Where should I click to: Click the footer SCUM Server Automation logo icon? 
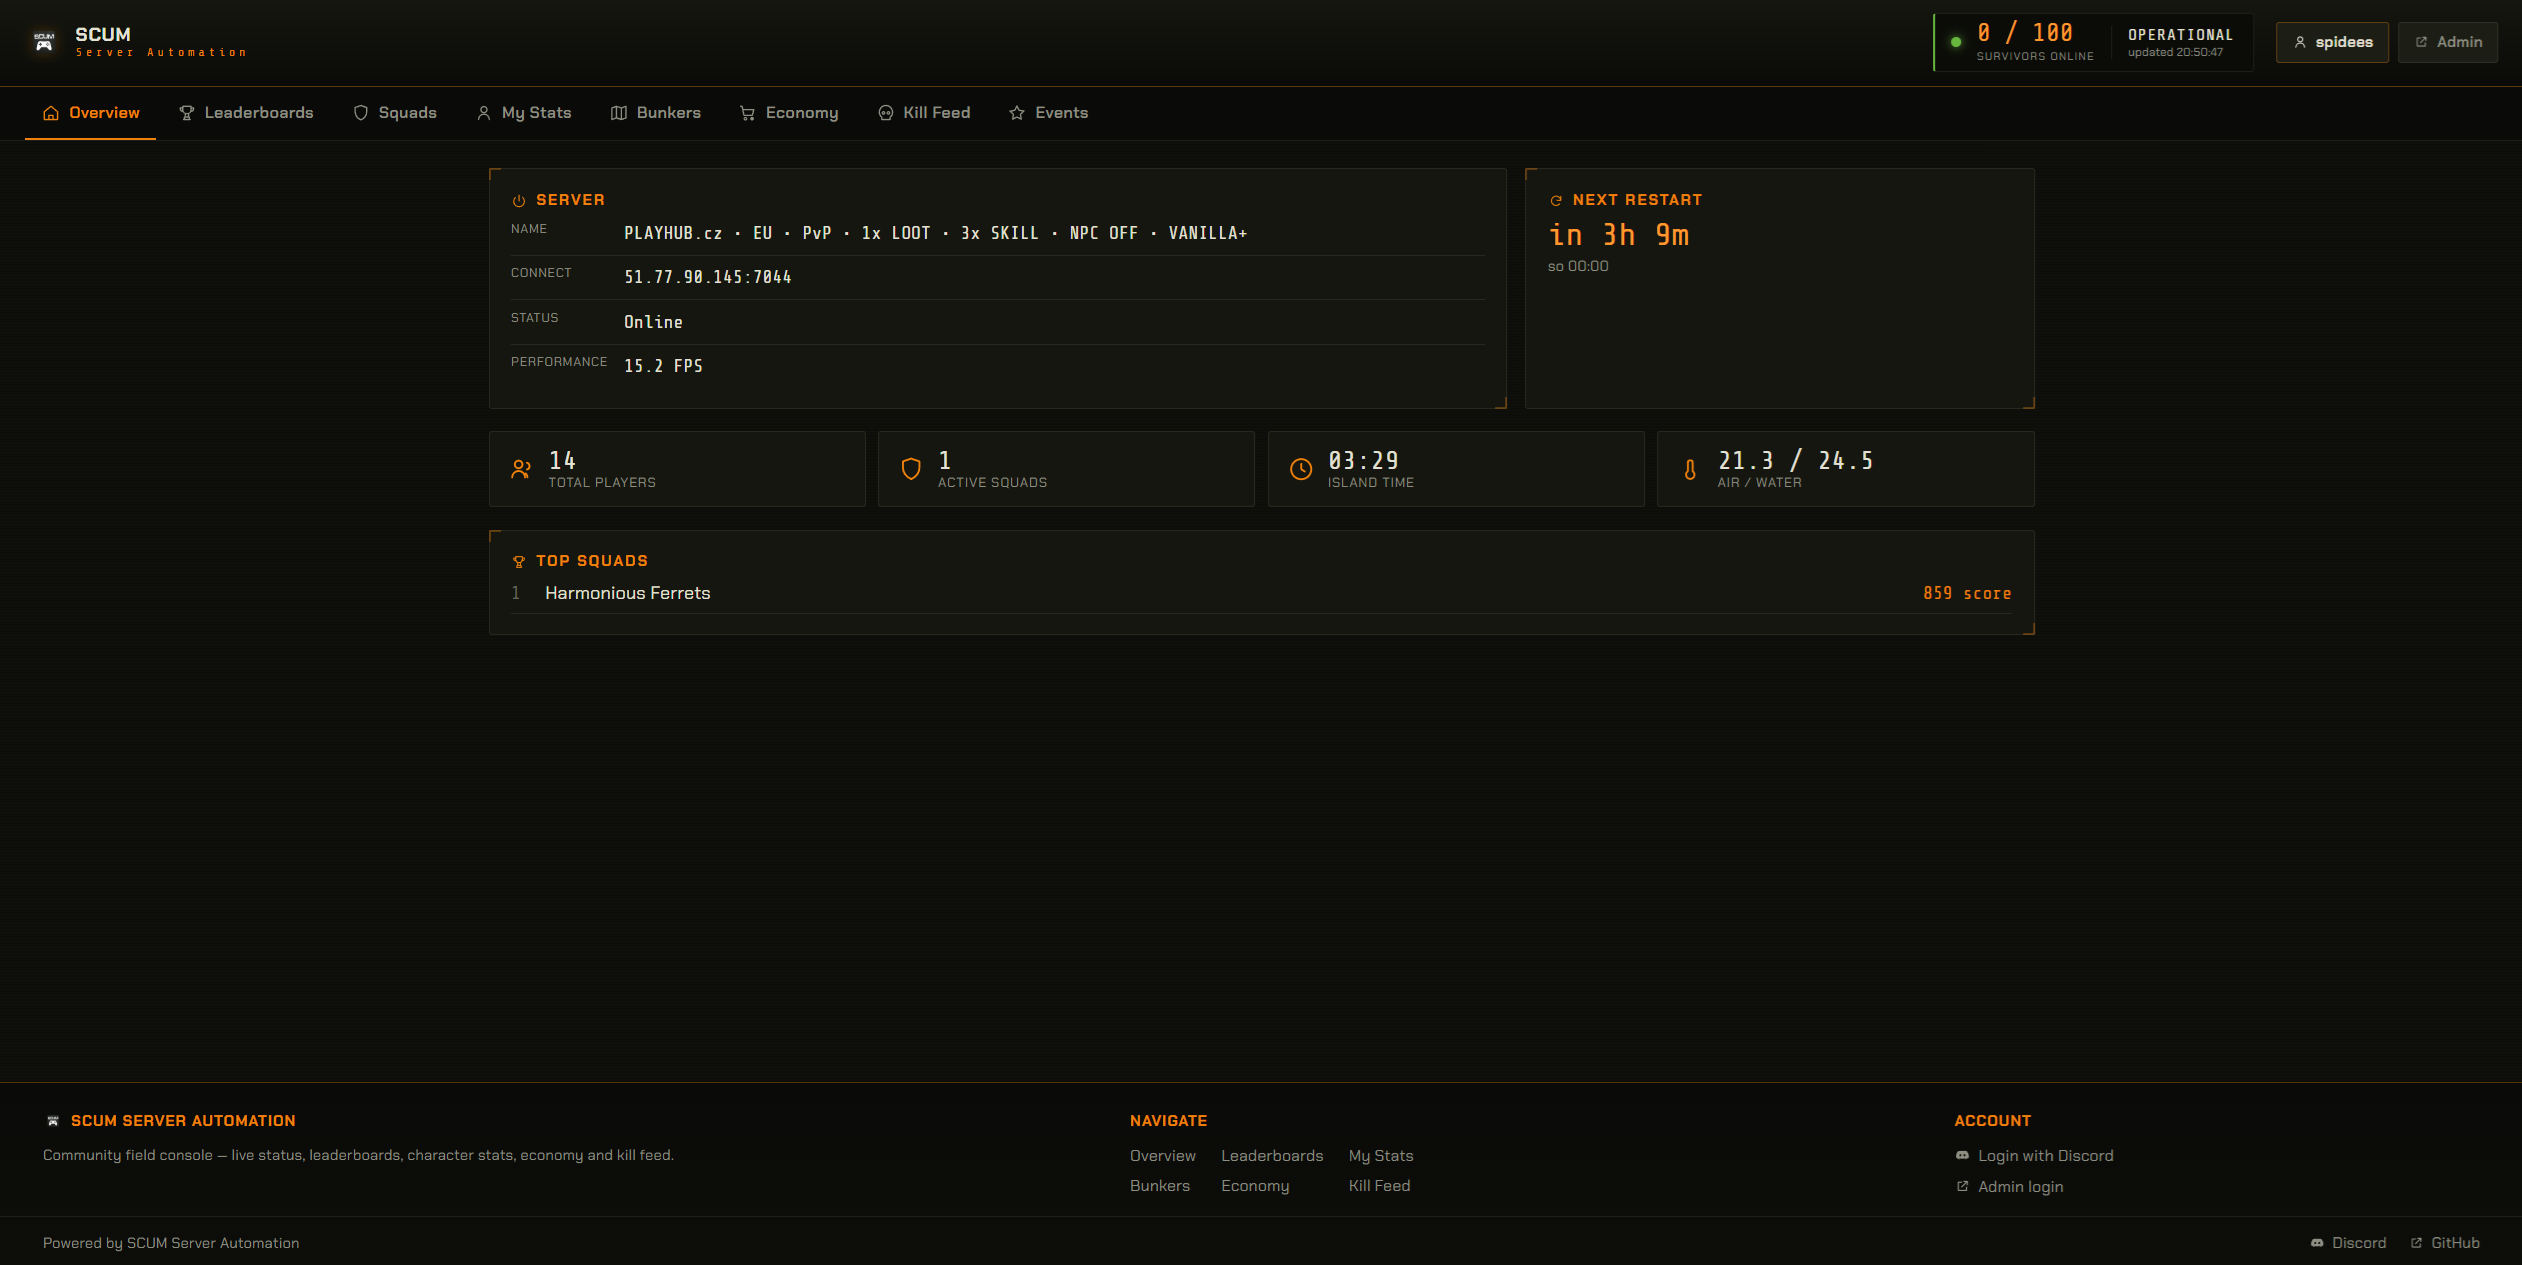click(53, 1121)
